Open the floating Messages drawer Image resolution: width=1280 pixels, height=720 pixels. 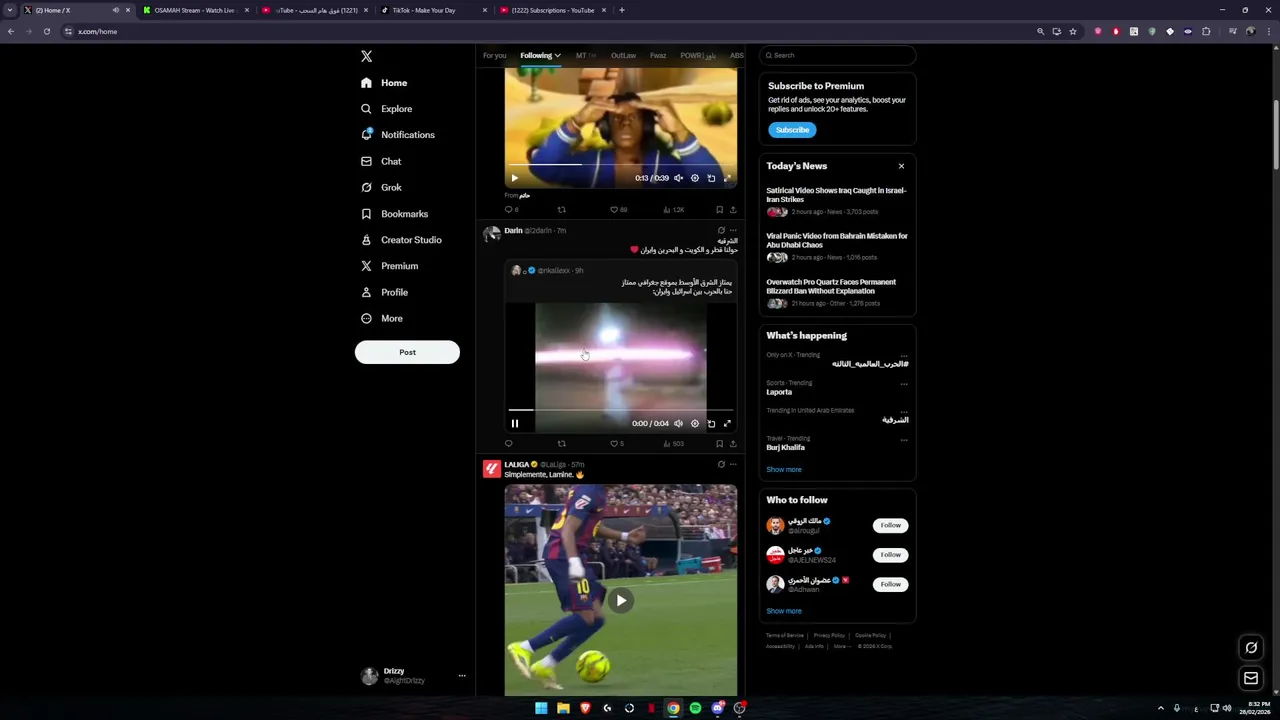(1251, 679)
